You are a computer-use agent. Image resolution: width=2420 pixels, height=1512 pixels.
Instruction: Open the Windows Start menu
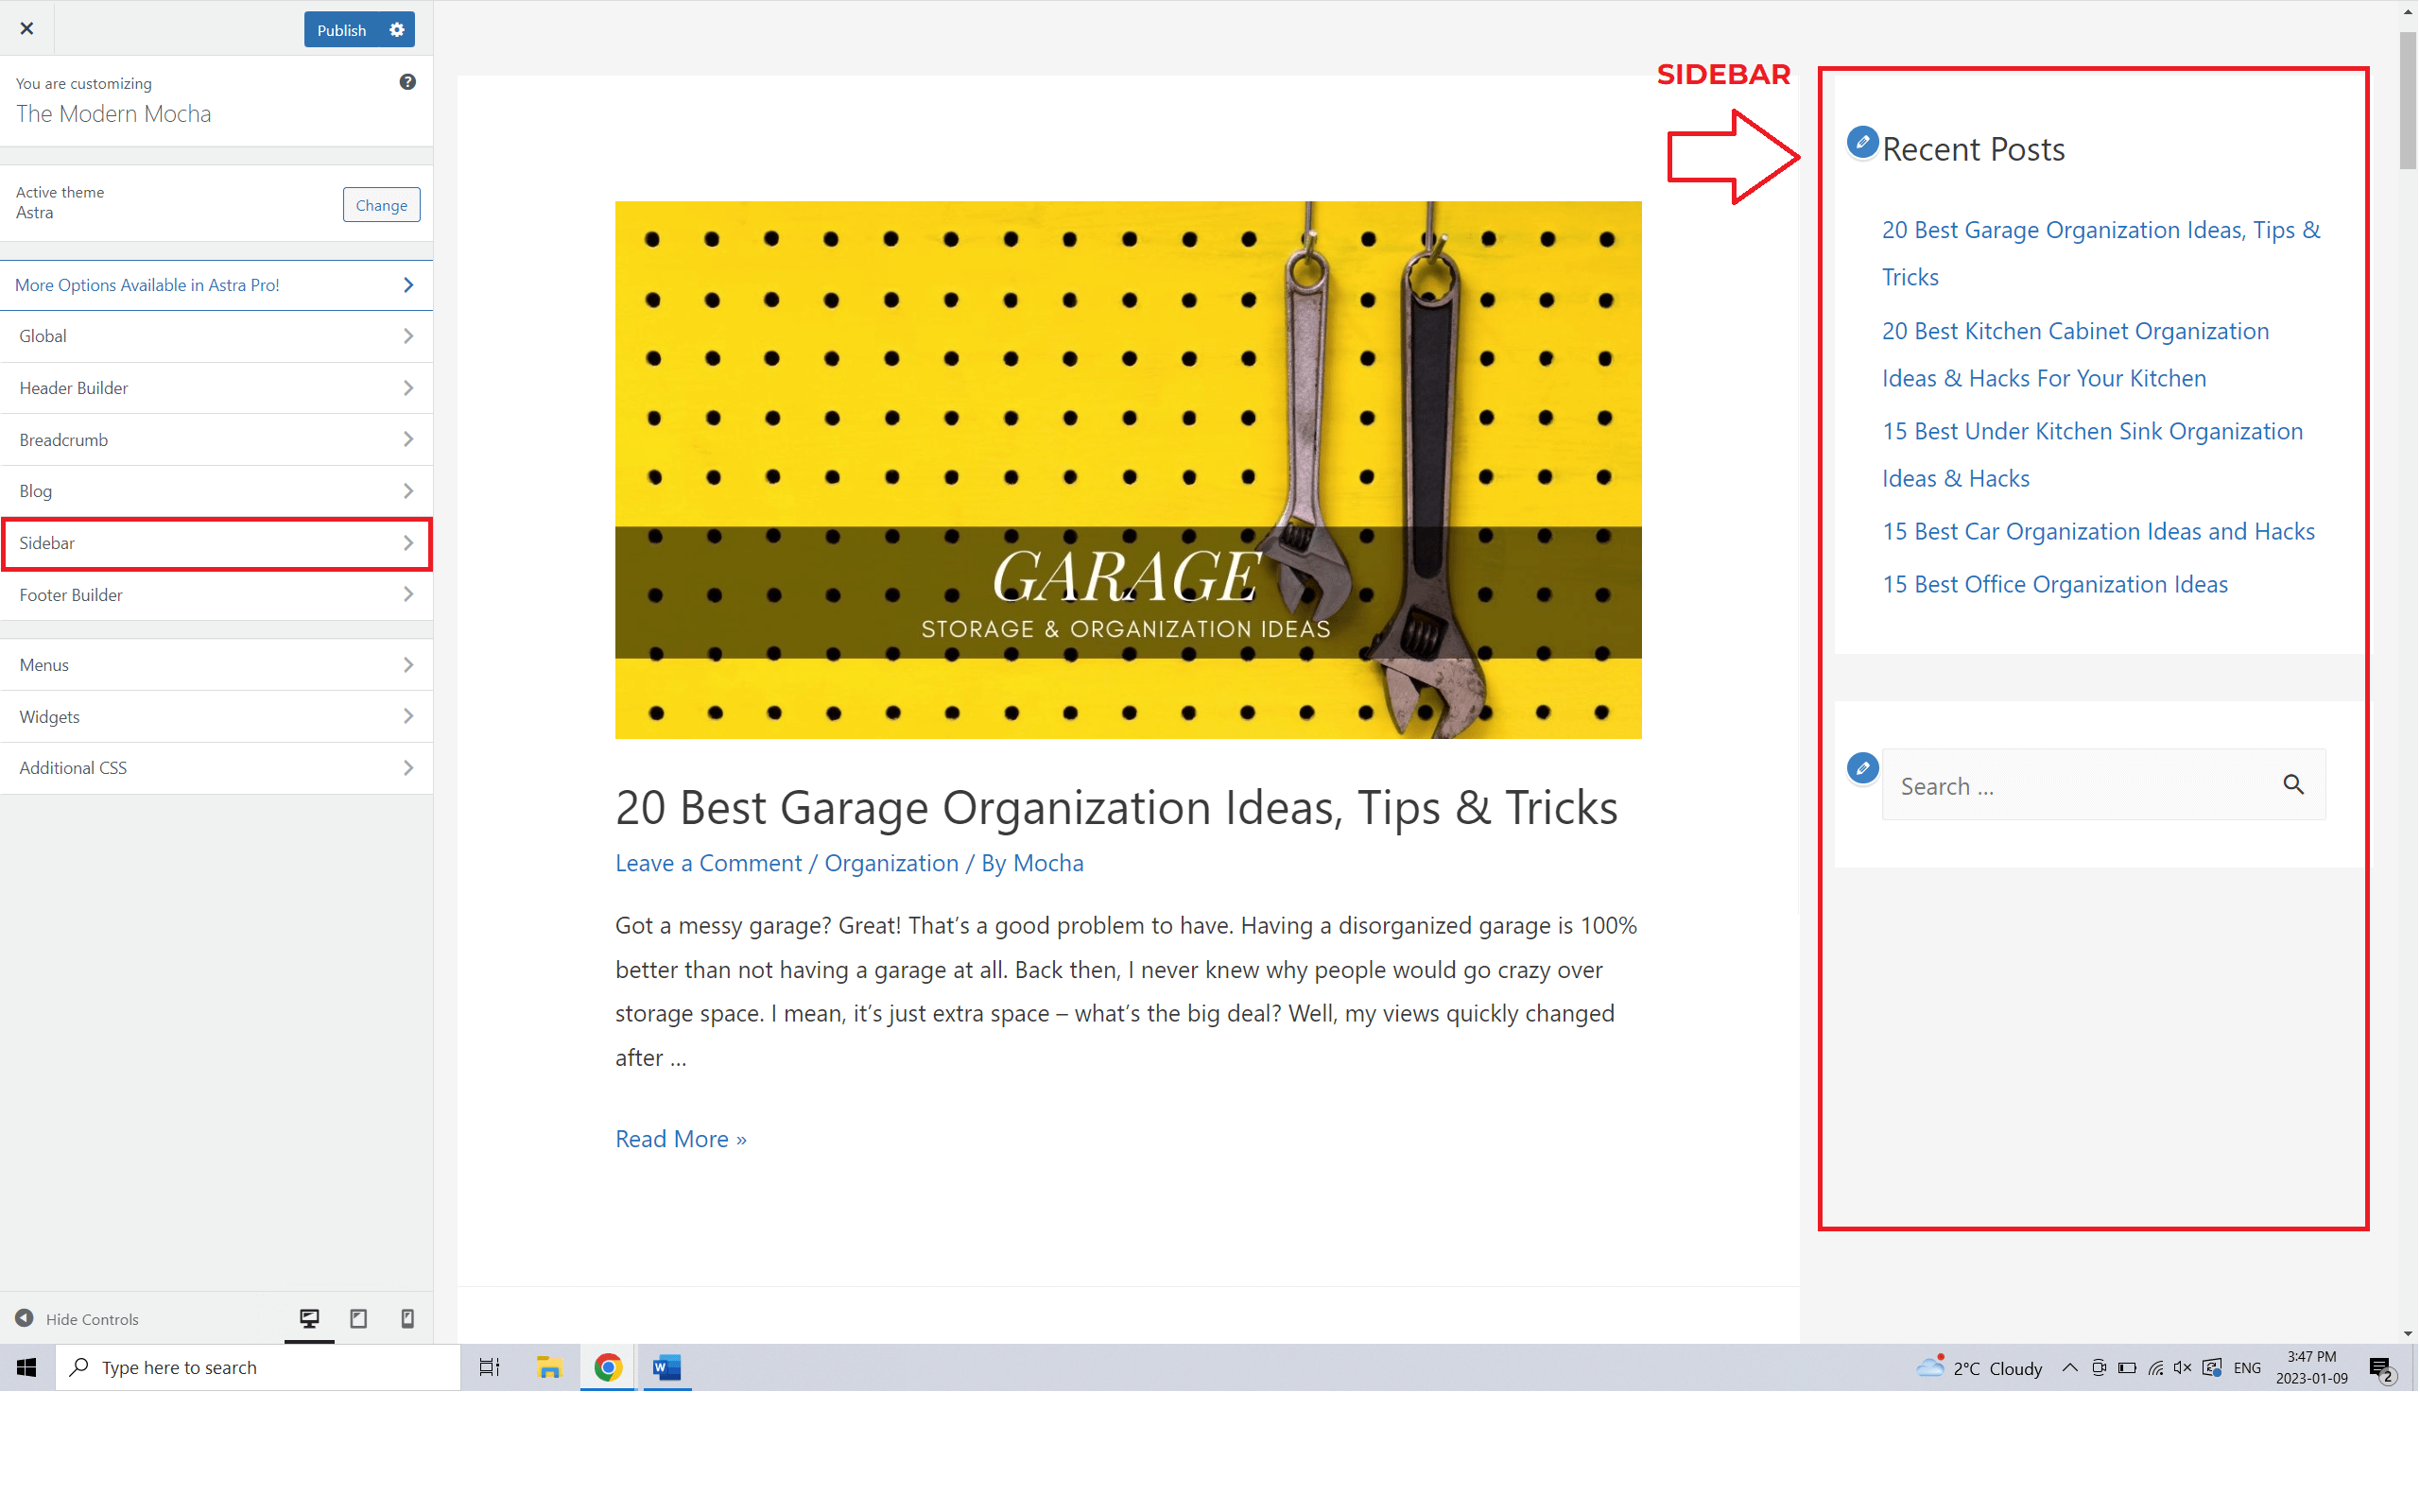(27, 1368)
